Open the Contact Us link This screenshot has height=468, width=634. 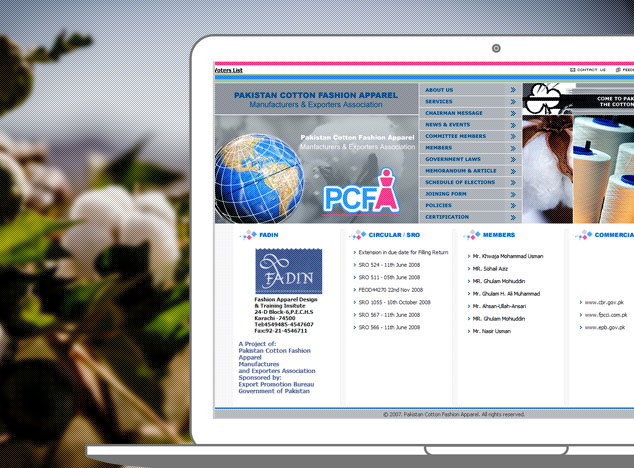pyautogui.click(x=591, y=70)
